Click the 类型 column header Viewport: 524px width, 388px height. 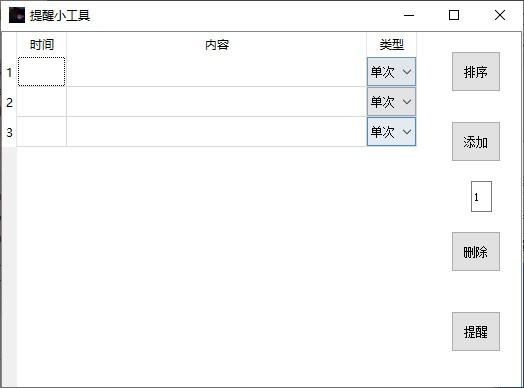click(391, 44)
